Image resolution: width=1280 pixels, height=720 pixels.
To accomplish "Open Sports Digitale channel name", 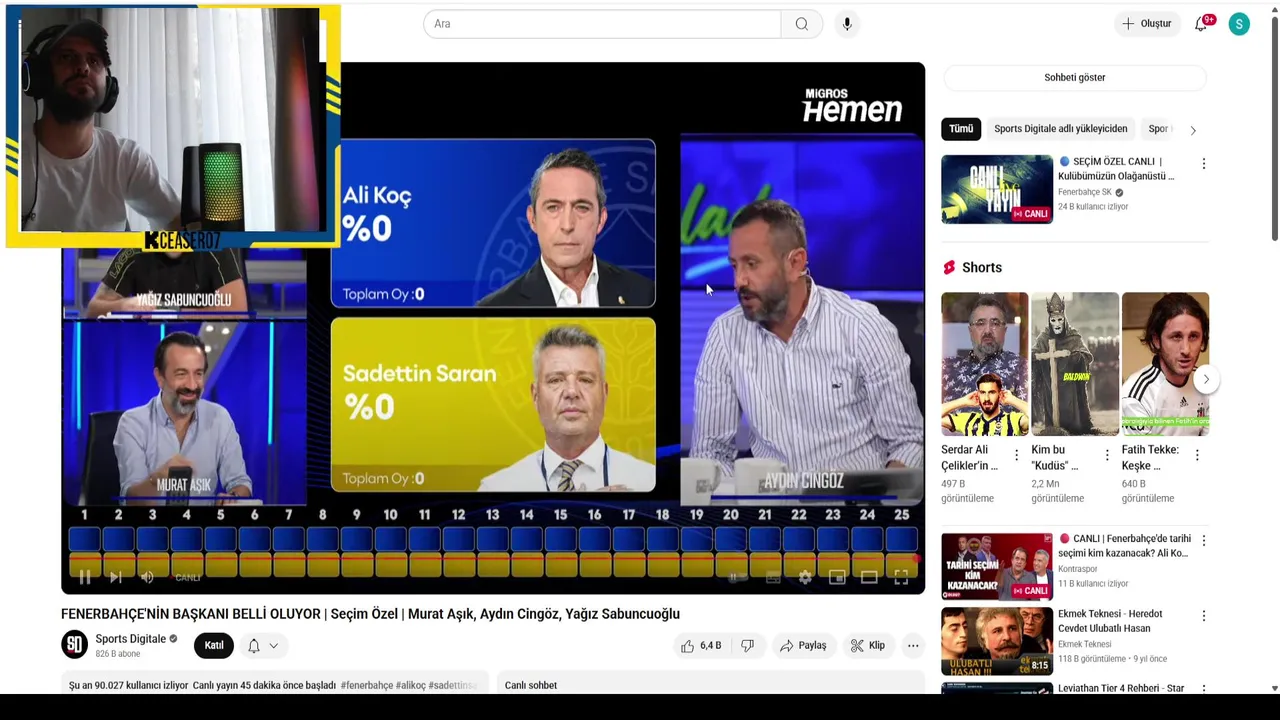I will click(x=131, y=639).
